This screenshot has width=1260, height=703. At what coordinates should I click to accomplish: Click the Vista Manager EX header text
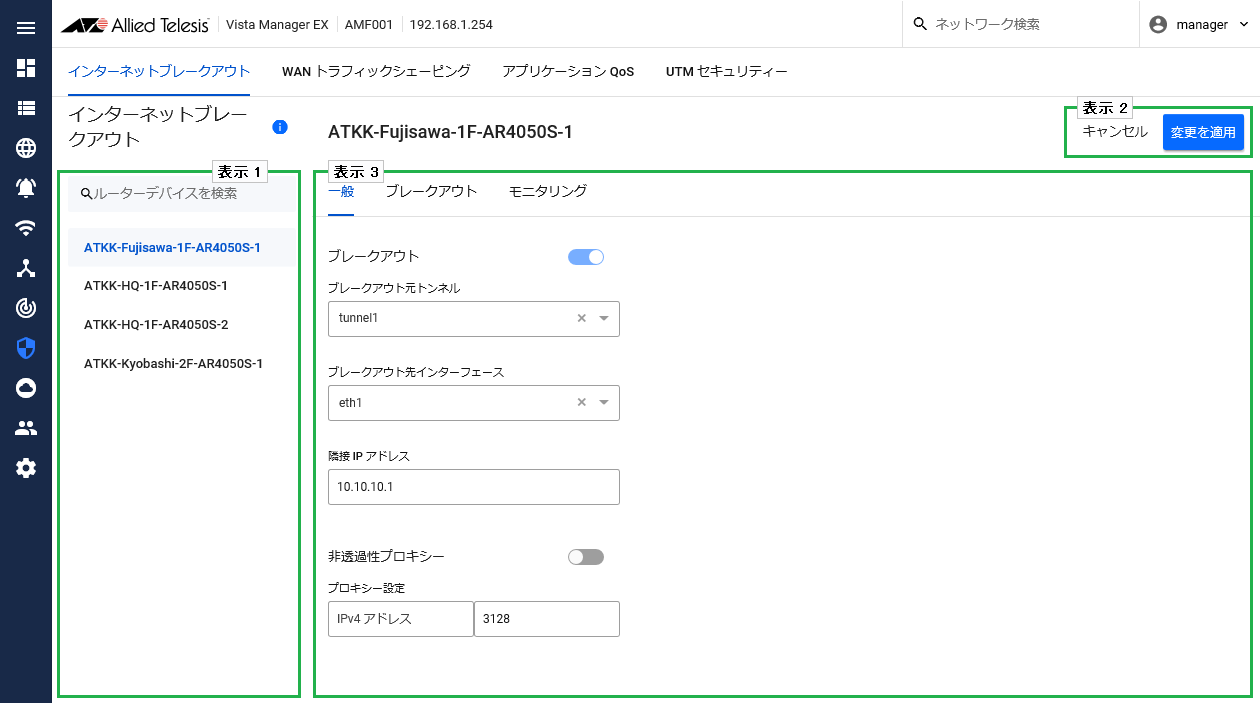tap(277, 24)
